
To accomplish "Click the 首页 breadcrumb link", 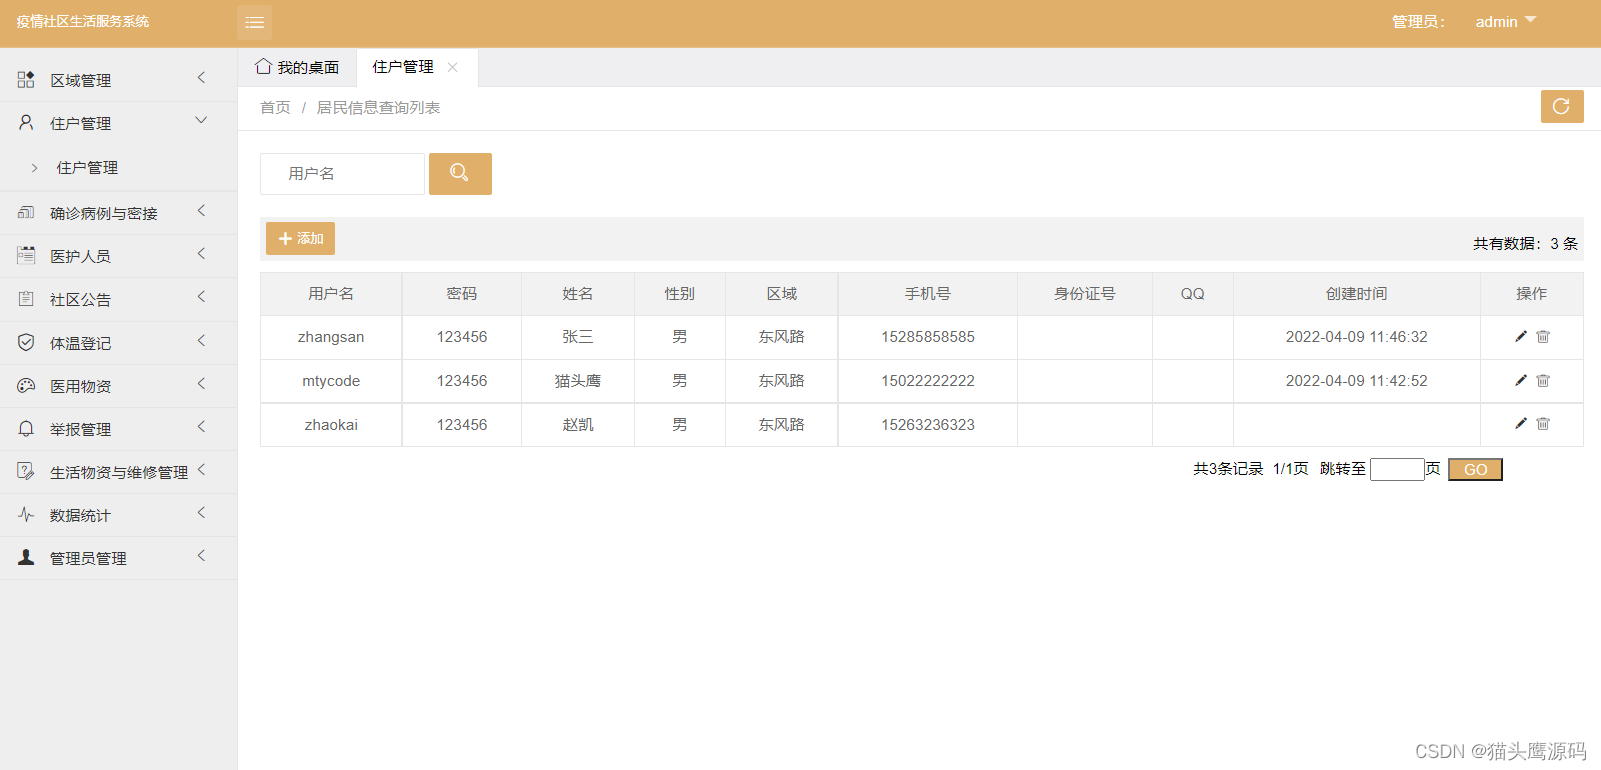I will (275, 107).
